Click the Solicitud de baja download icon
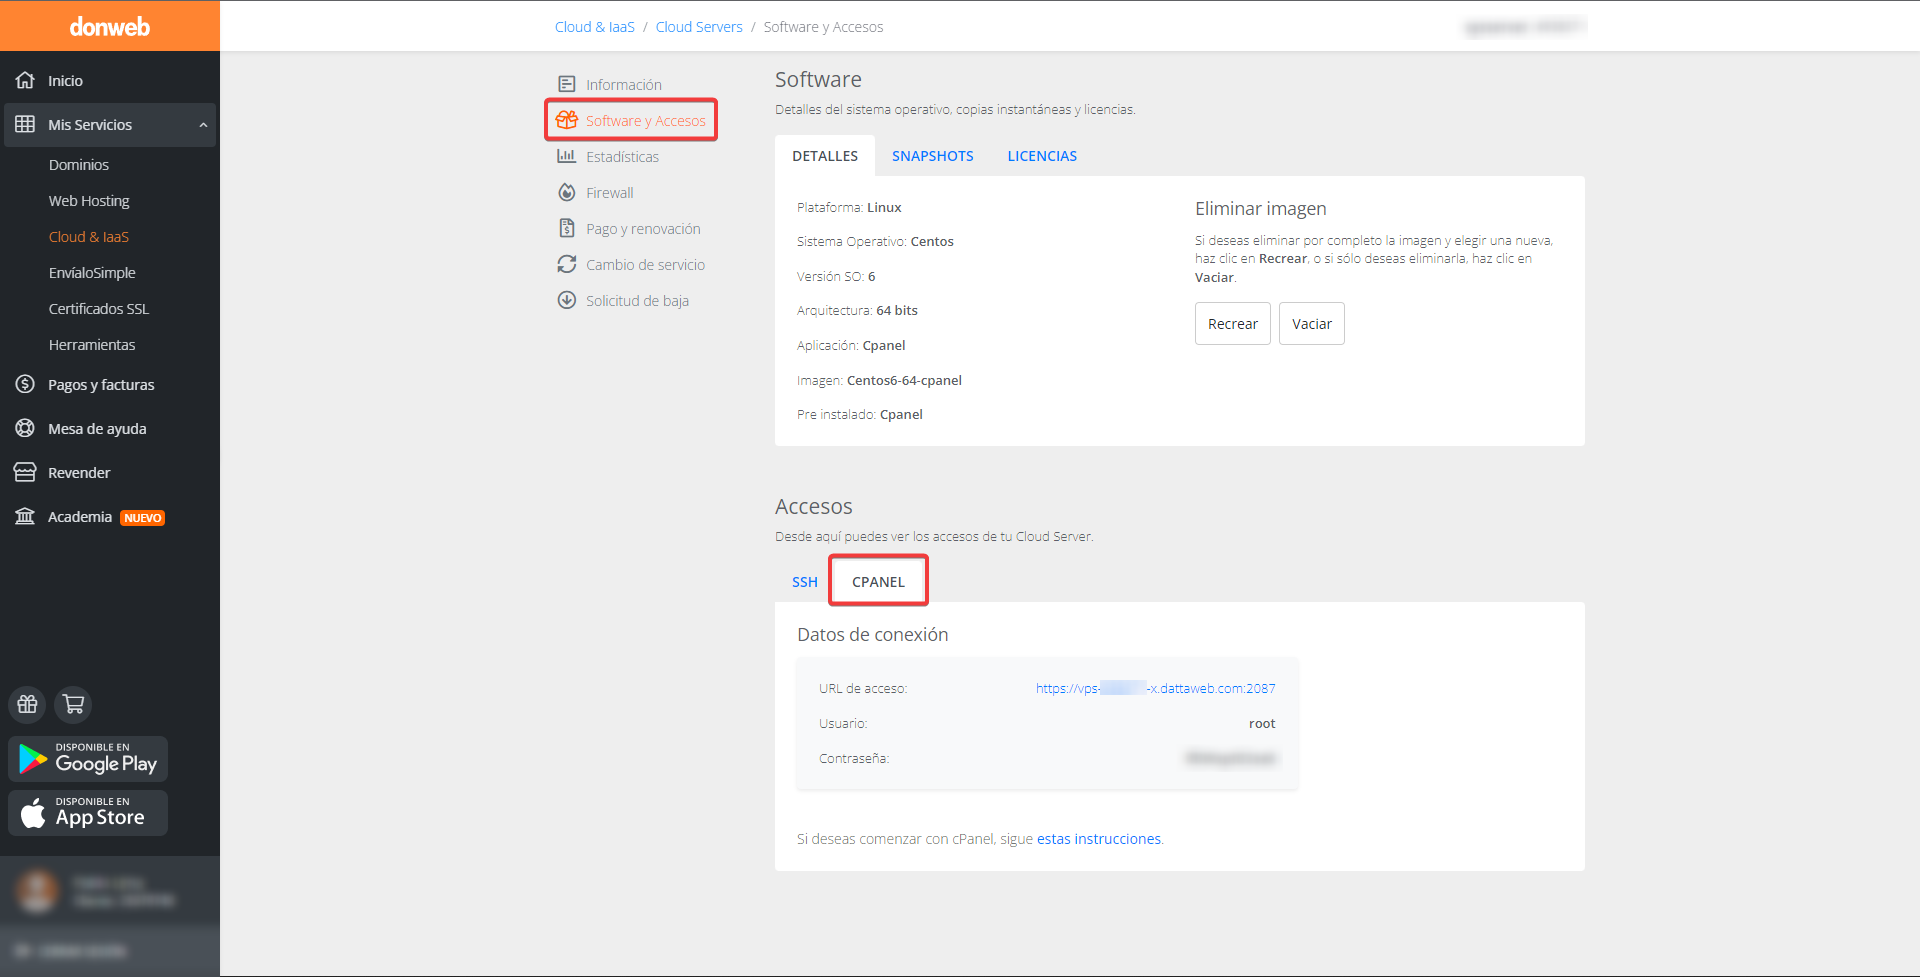The width and height of the screenshot is (1920, 977). 567,300
